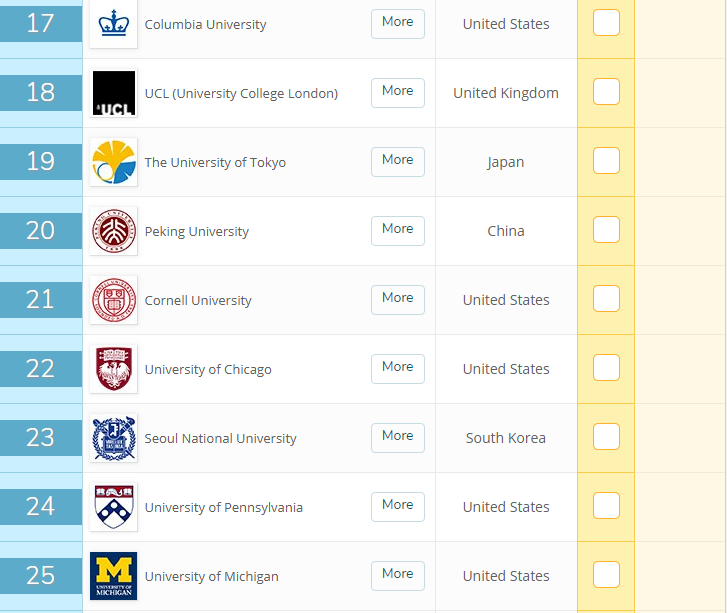This screenshot has height=613, width=727.
Task: Expand More for University of Chicago
Action: (397, 368)
